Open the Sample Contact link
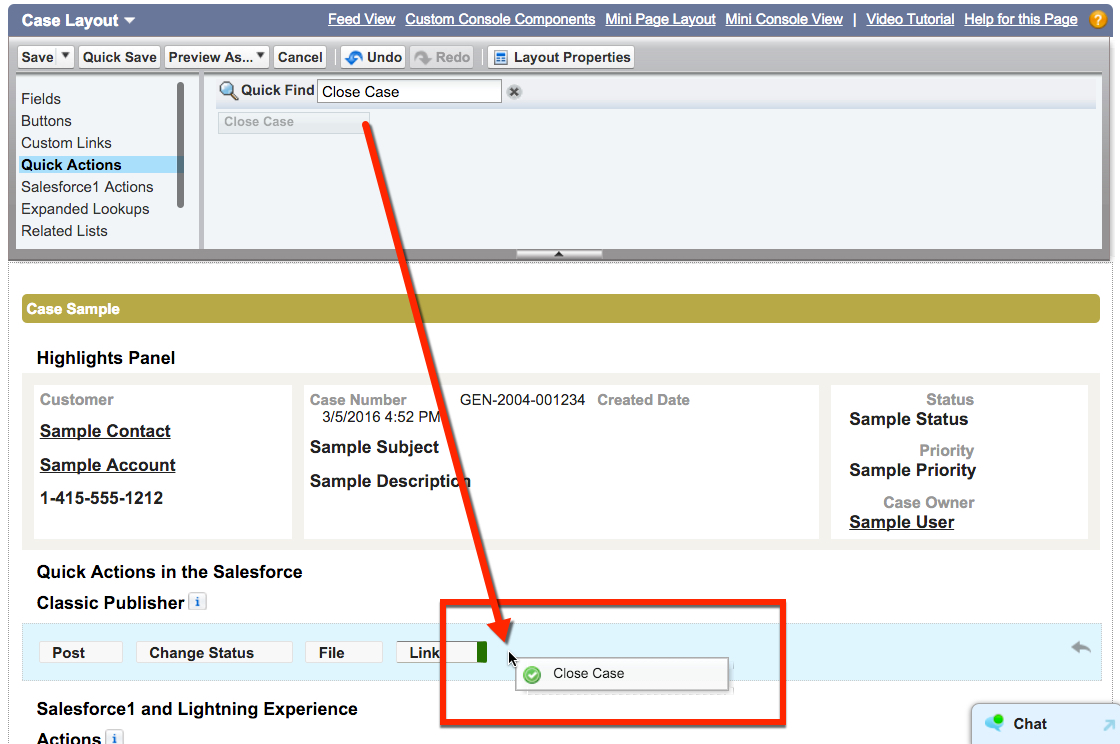1120x744 pixels. point(105,431)
